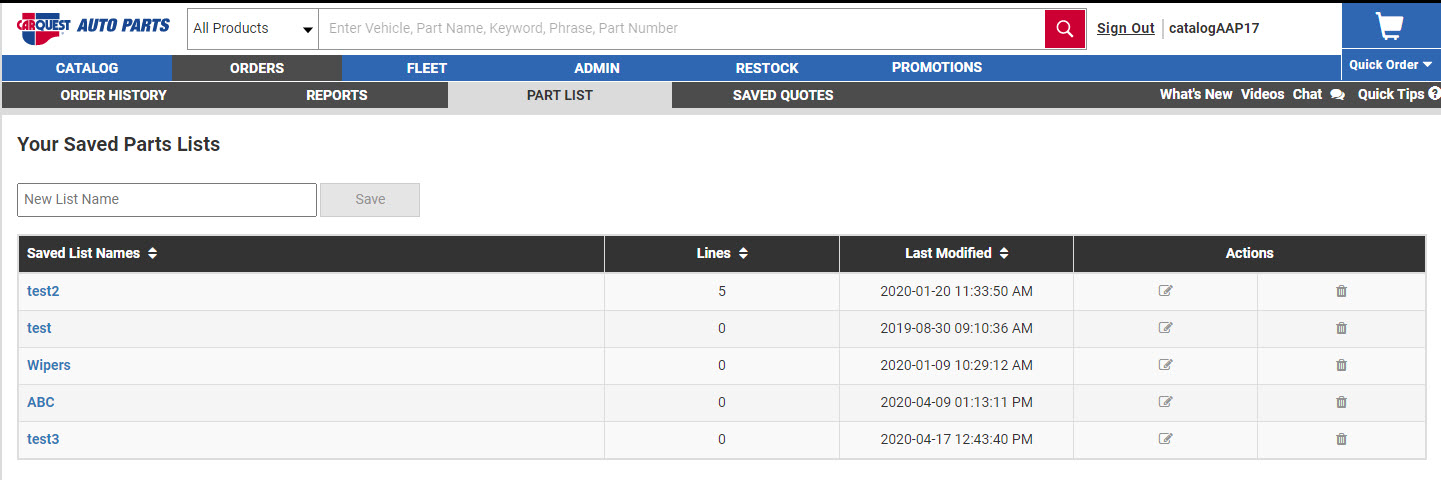Sort by Lines column arrows
The image size is (1441, 480).
click(743, 254)
